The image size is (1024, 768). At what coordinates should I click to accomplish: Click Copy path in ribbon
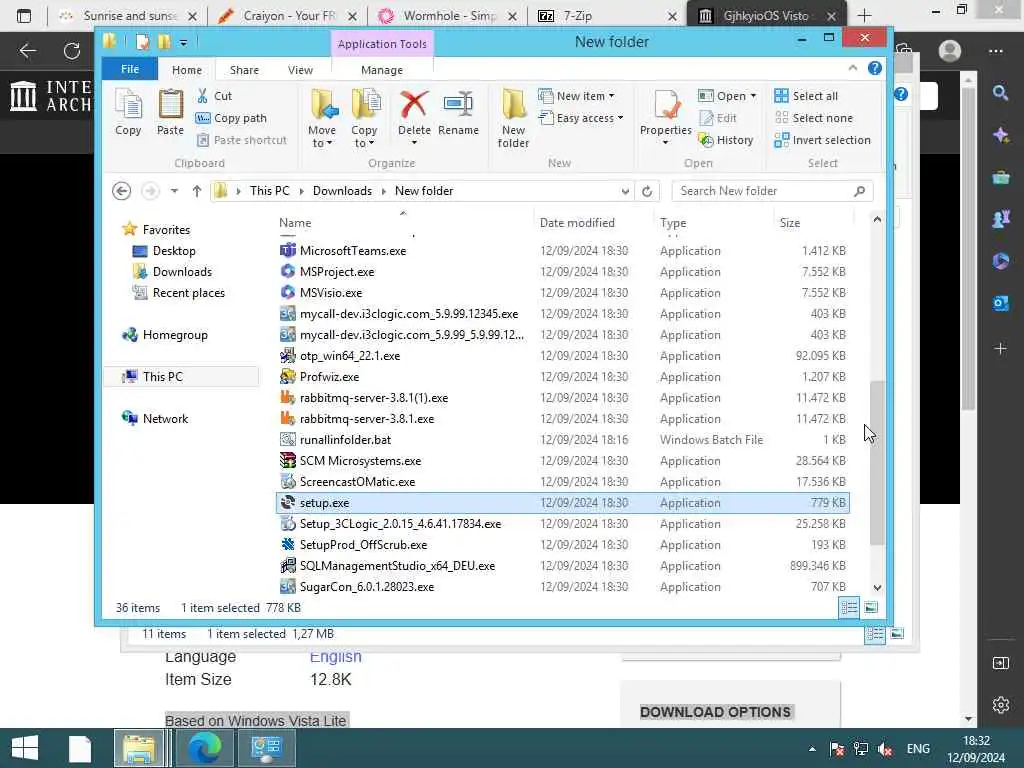(231, 118)
